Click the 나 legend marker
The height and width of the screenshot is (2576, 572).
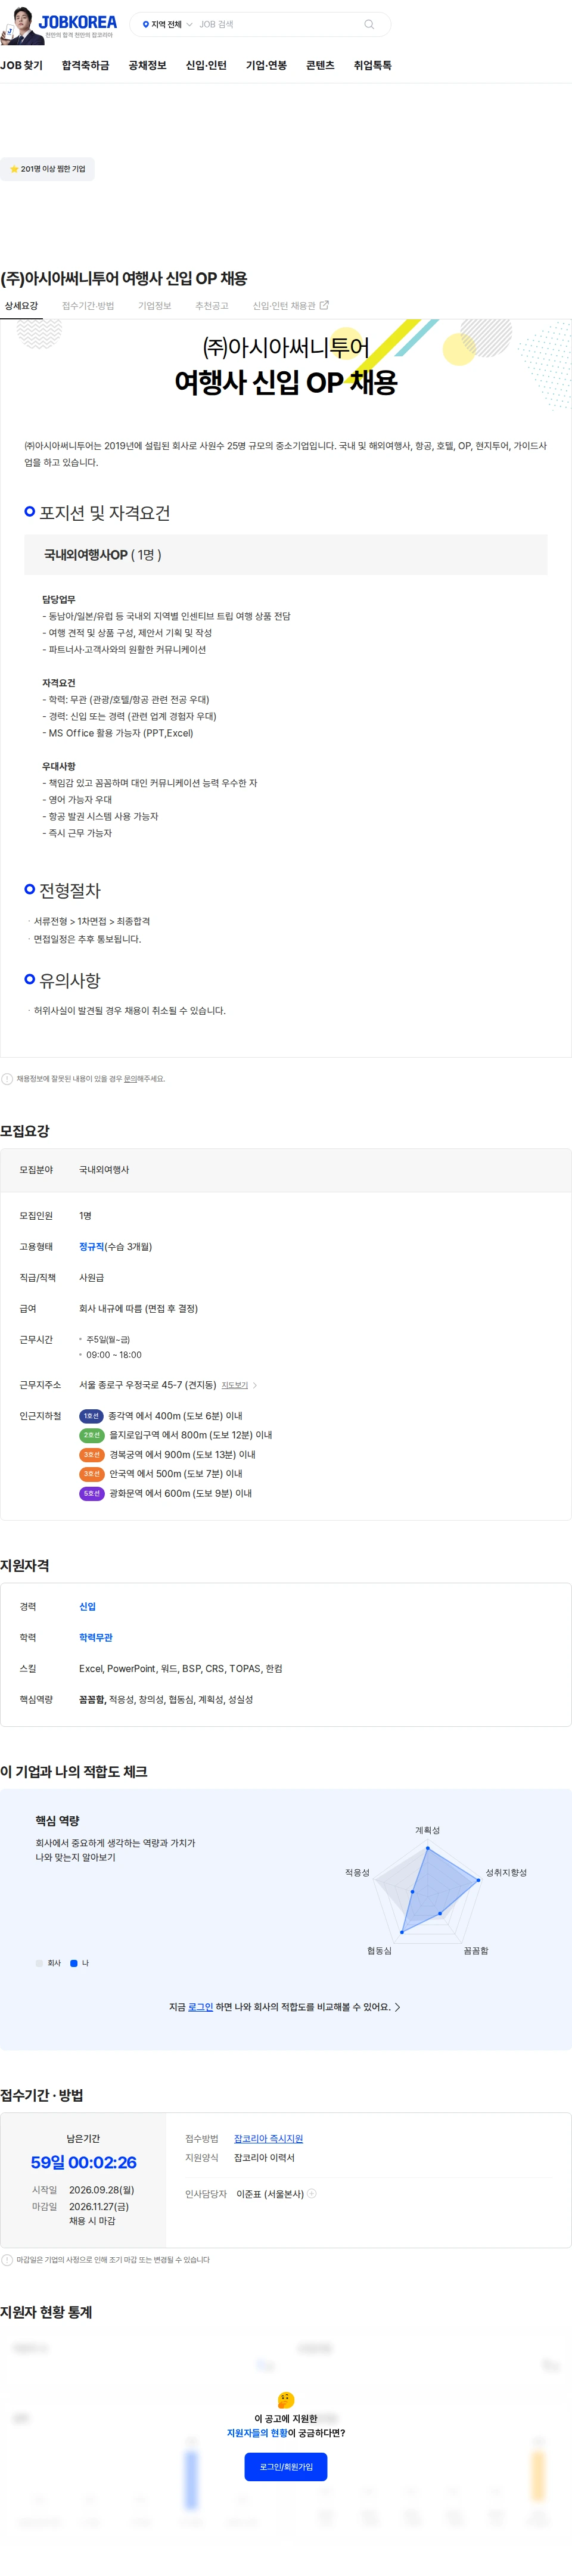(x=74, y=1963)
